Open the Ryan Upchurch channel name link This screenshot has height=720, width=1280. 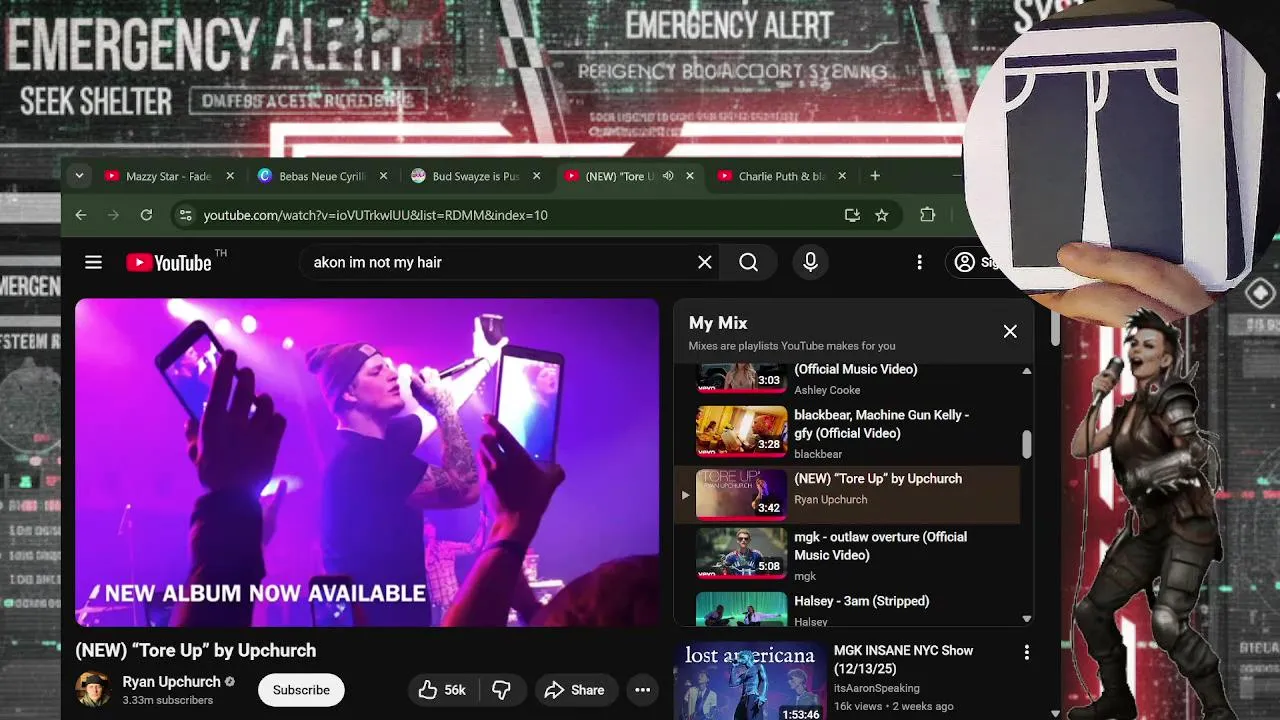(x=171, y=681)
